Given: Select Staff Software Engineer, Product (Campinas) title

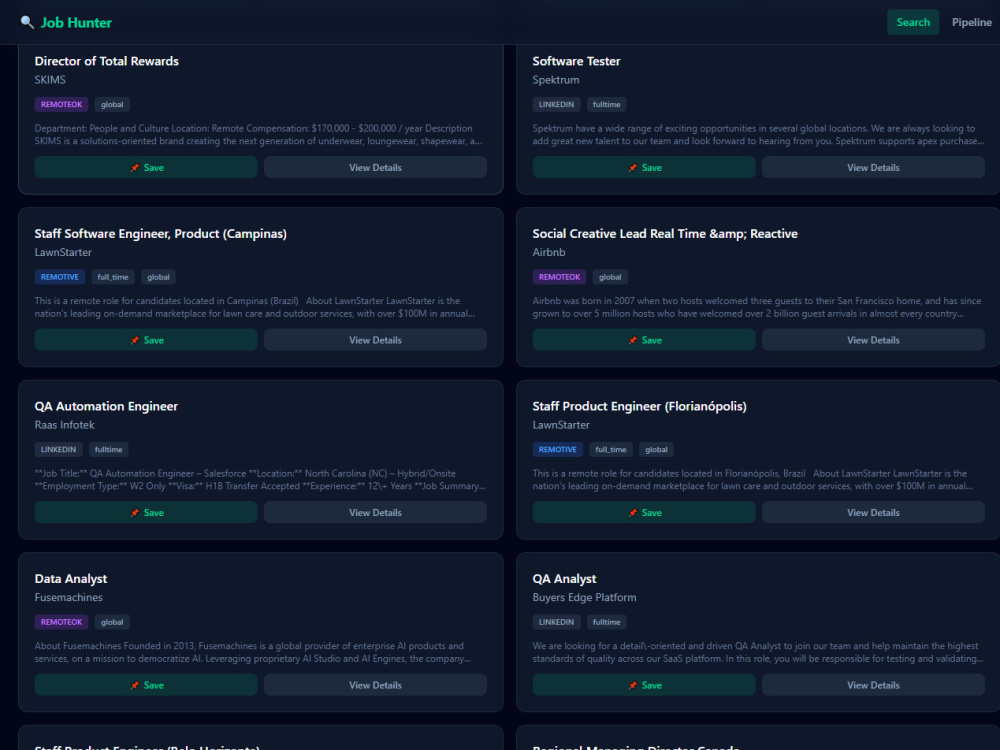Looking at the screenshot, I should click(x=161, y=234).
